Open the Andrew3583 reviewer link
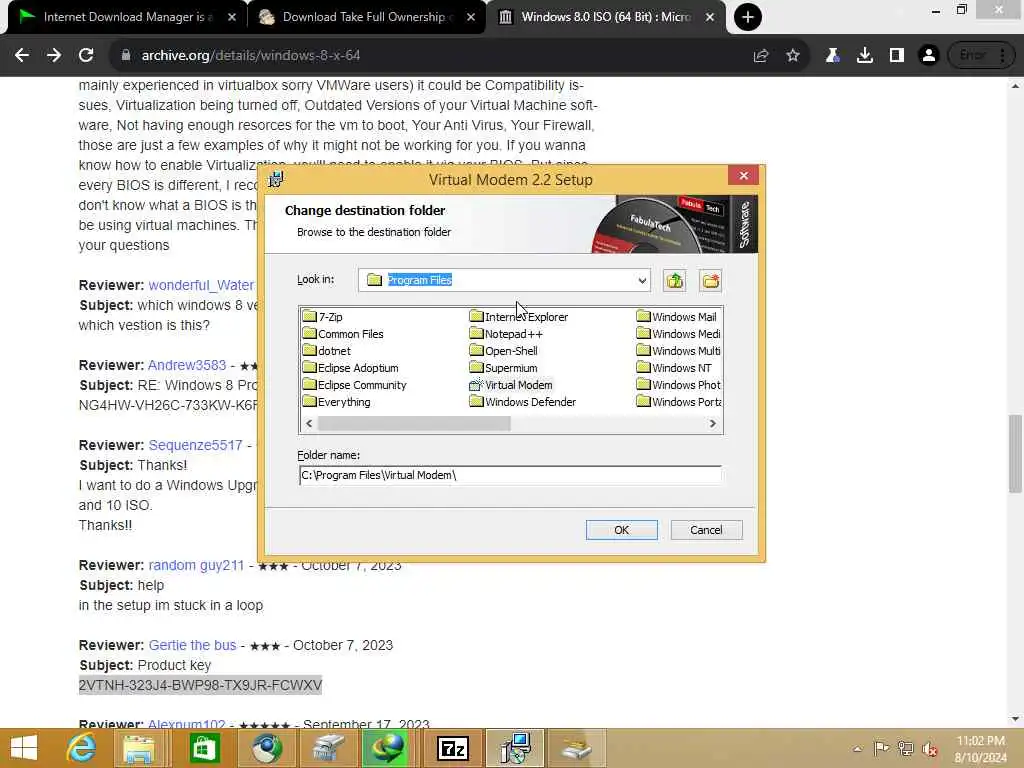Viewport: 1024px width, 768px height. point(187,365)
